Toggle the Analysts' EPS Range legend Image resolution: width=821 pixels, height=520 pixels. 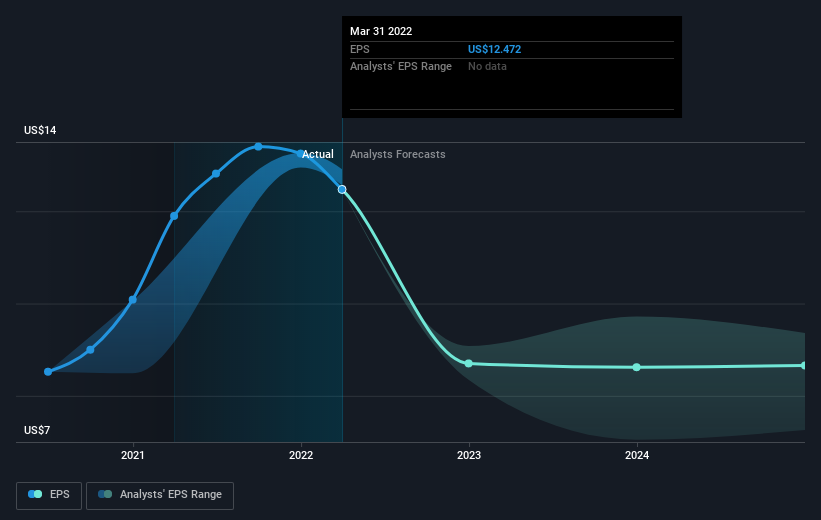pos(160,495)
